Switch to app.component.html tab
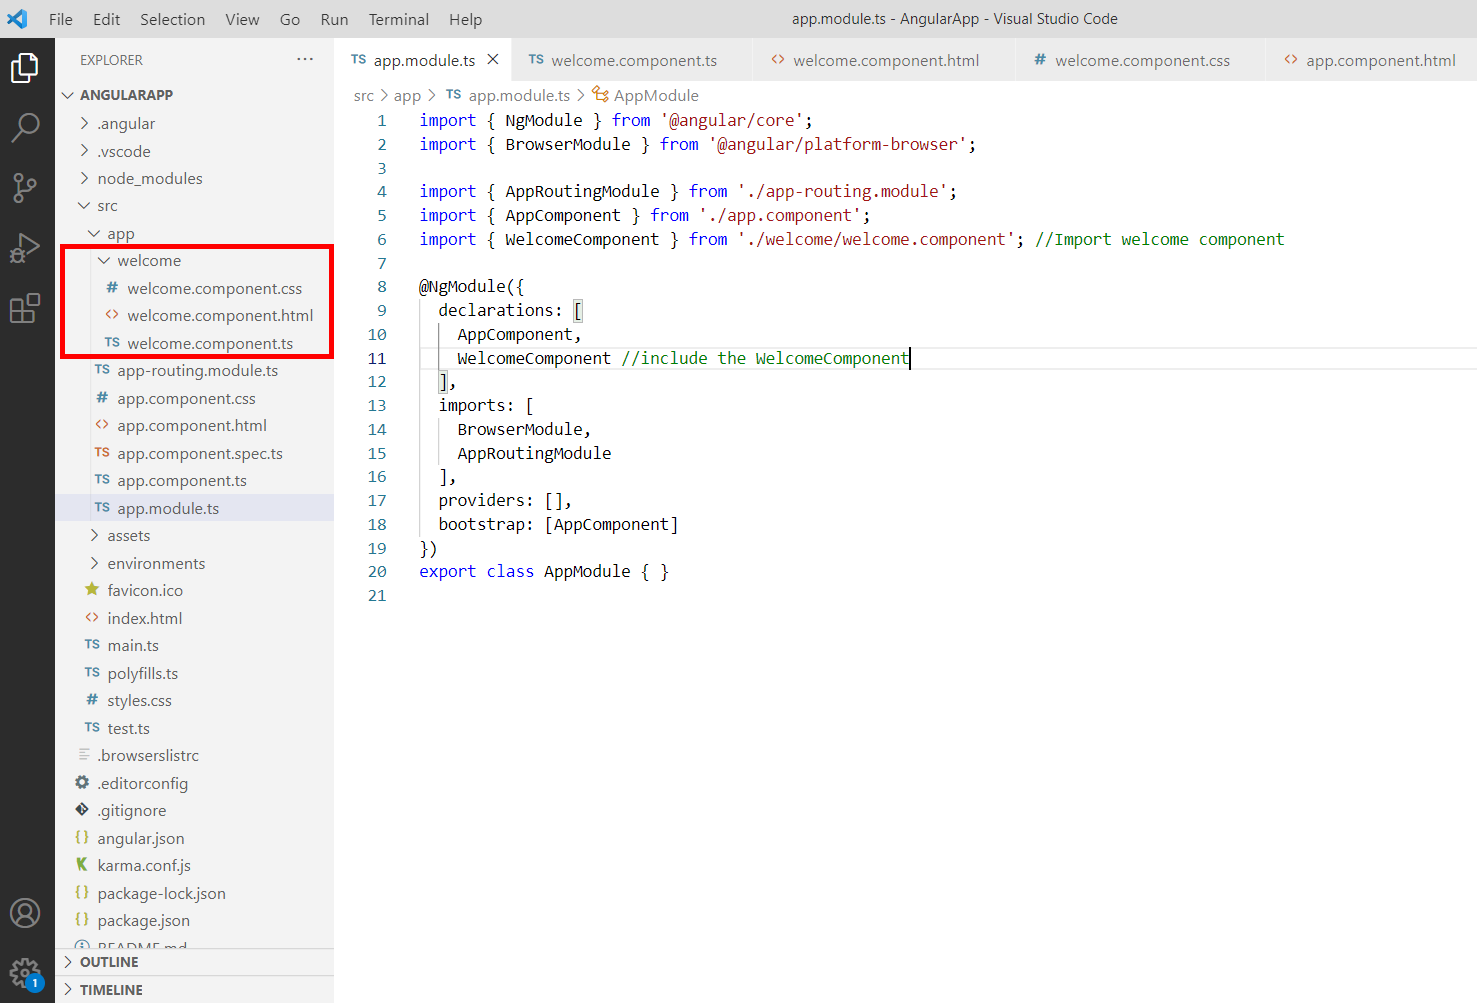1477x1003 pixels. (x=1371, y=60)
